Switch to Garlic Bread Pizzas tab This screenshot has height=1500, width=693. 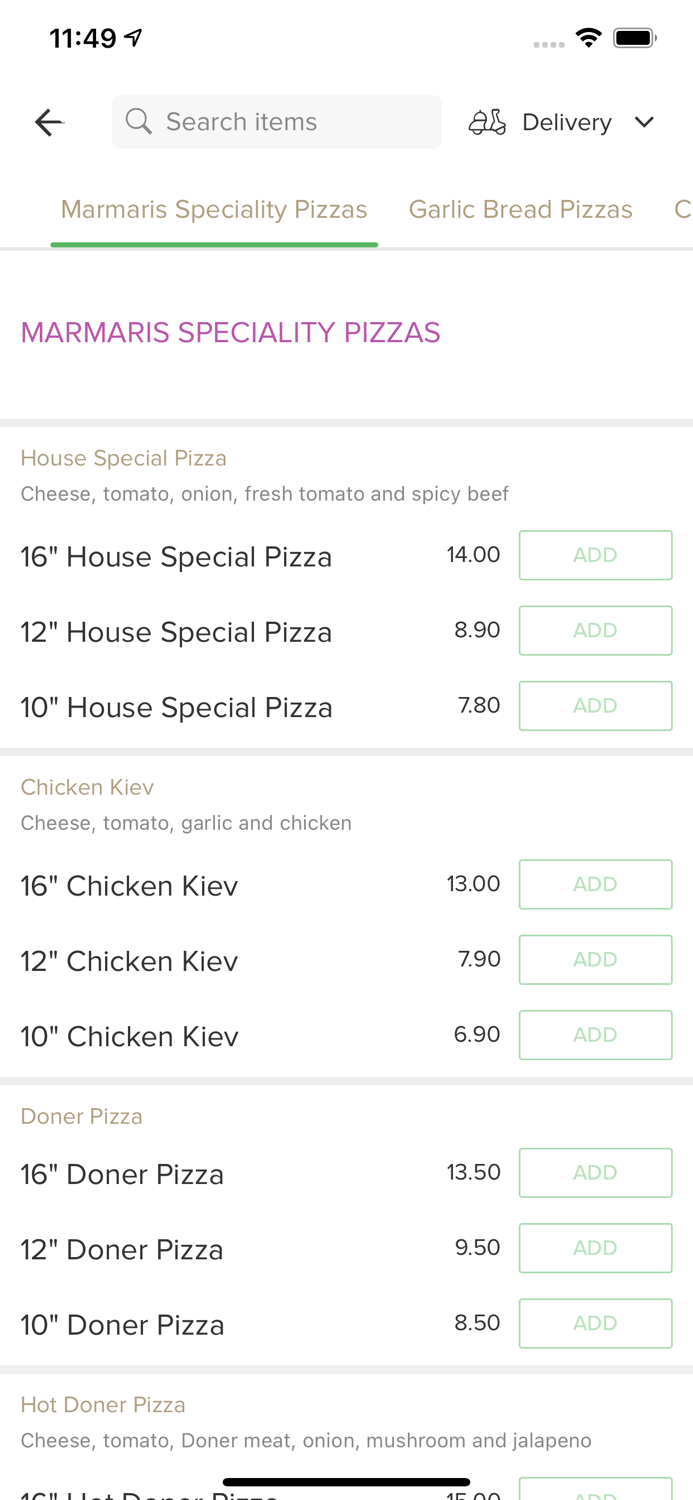pyautogui.click(x=521, y=209)
